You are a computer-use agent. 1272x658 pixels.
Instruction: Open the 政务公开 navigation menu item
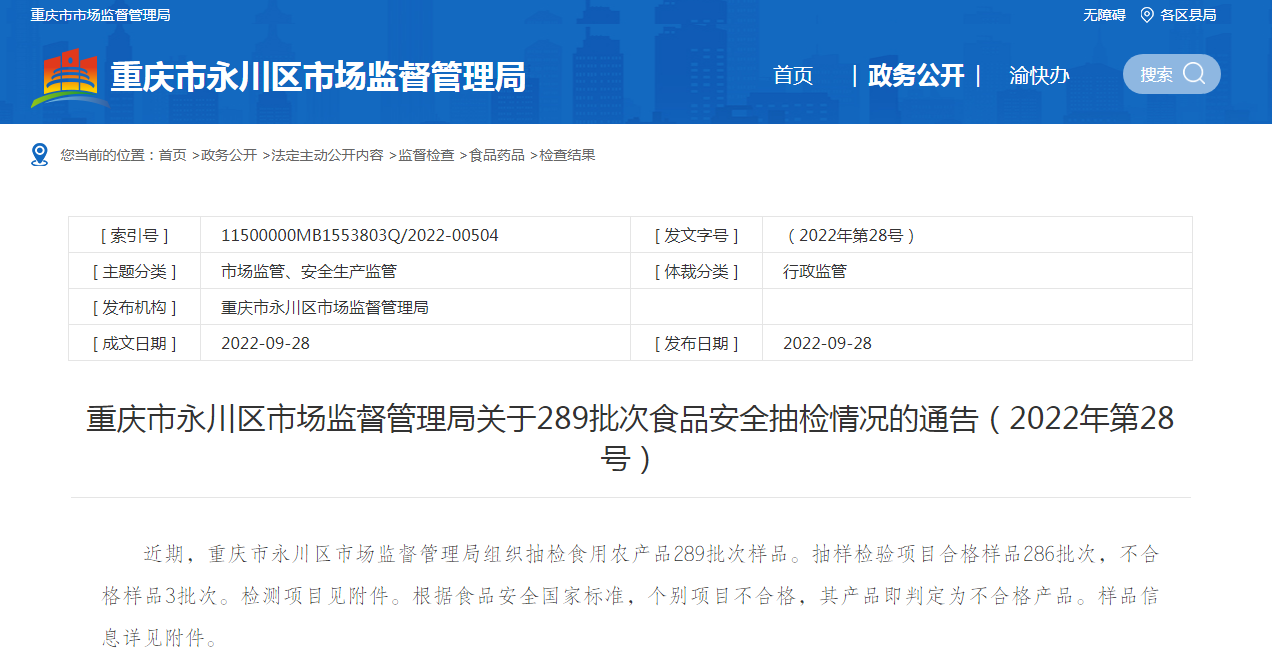(916, 75)
